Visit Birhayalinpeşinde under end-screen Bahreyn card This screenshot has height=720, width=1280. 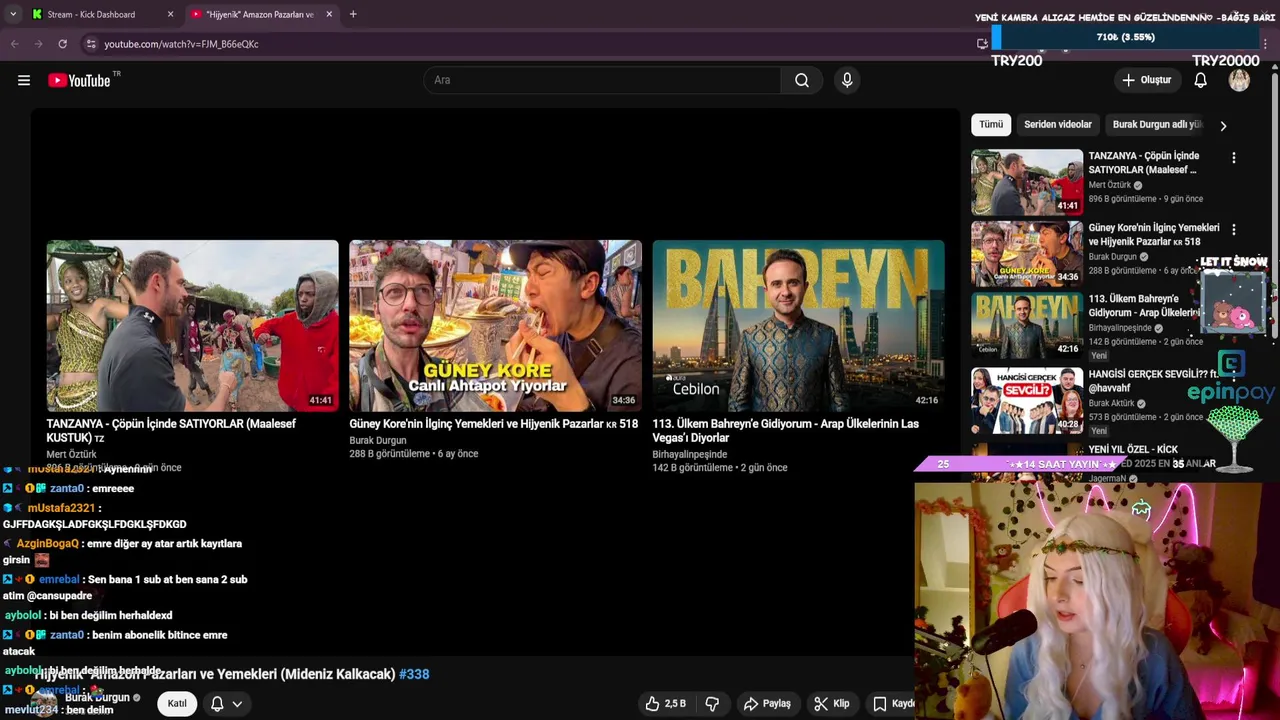click(690, 454)
